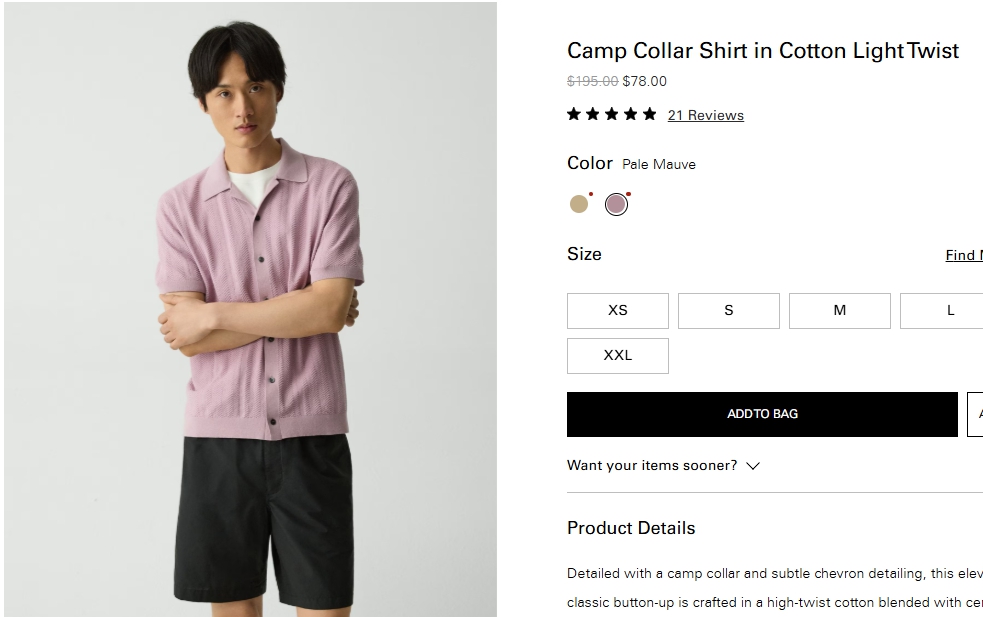Click the middle rating star
Image resolution: width=983 pixels, height=617 pixels.
(x=611, y=114)
